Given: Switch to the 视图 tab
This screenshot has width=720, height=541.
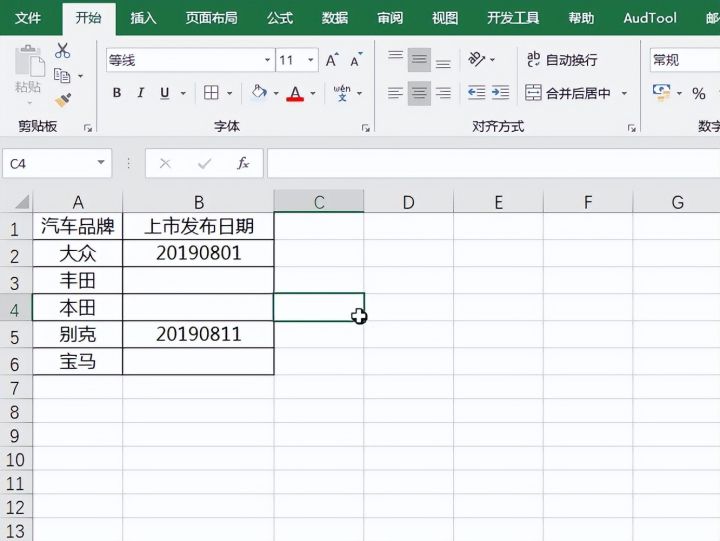Looking at the screenshot, I should pyautogui.click(x=445, y=18).
